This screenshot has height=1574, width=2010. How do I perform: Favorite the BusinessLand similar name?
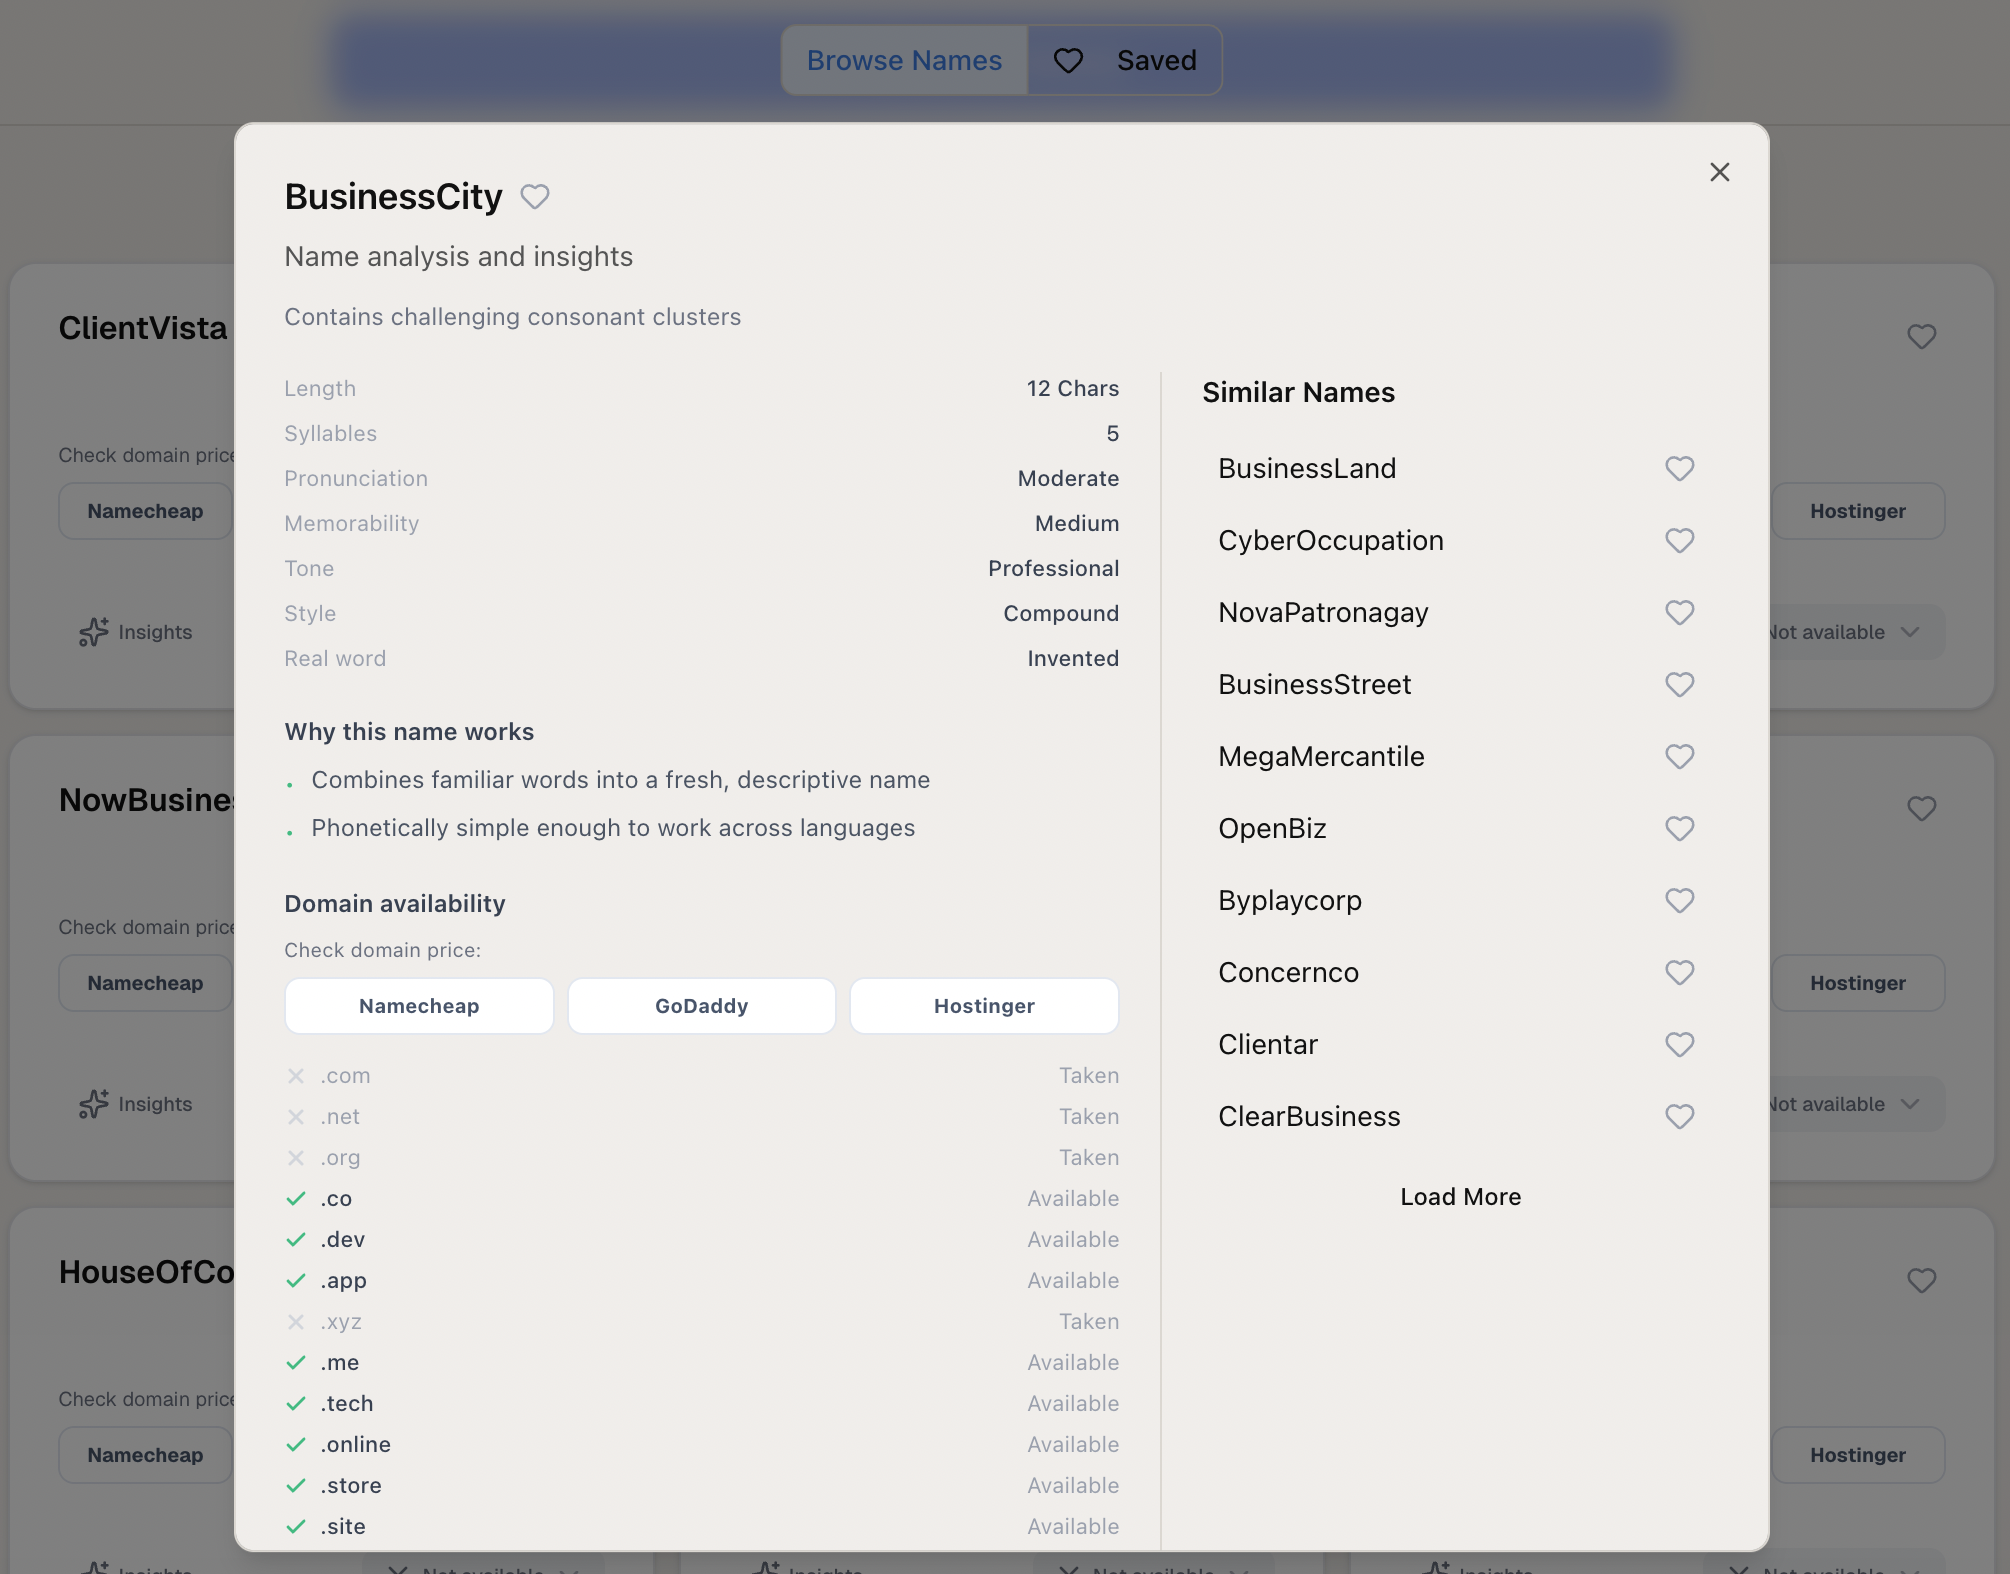[x=1679, y=468]
